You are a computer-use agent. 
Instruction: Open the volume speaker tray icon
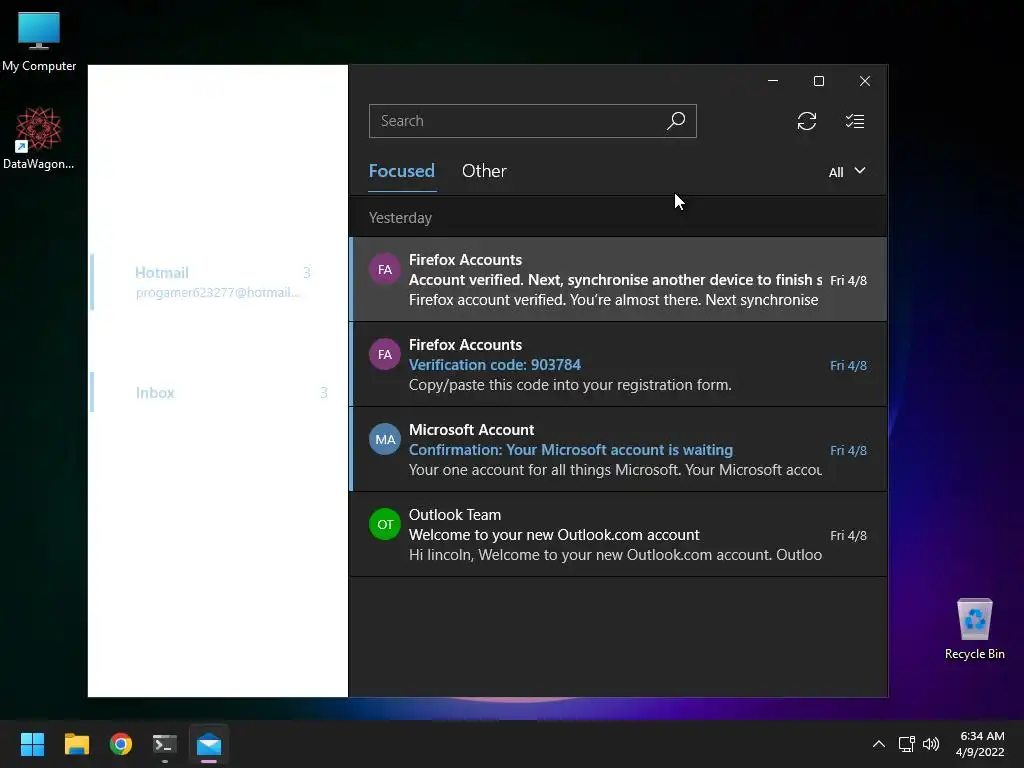(x=931, y=744)
